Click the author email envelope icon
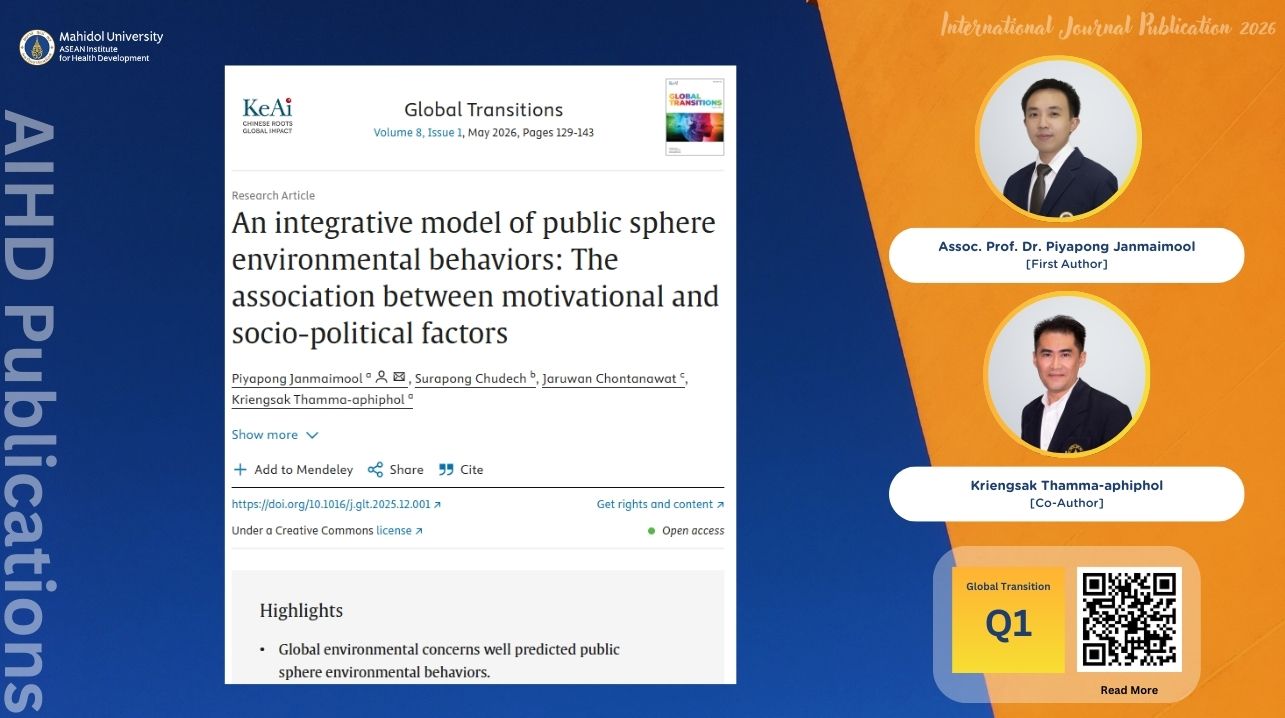 399,377
